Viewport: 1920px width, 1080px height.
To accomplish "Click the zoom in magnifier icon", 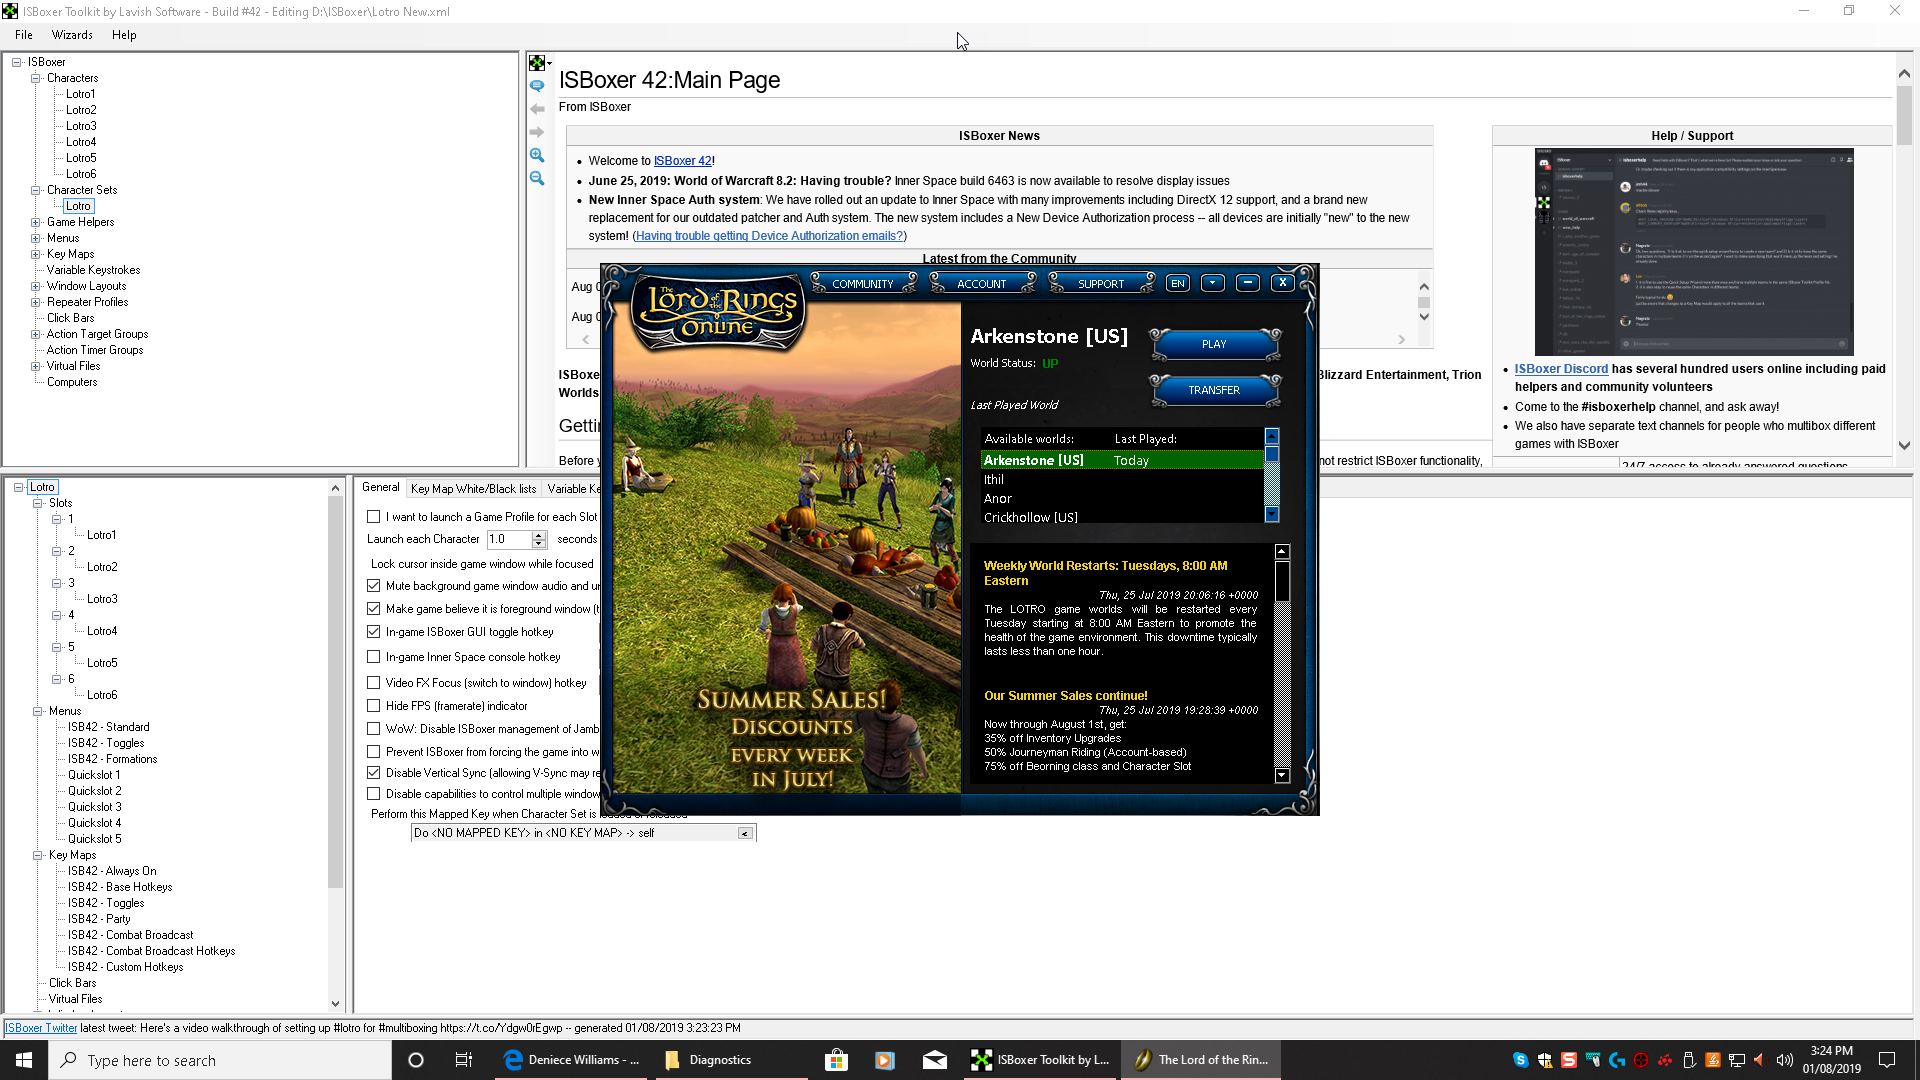I will tap(537, 155).
